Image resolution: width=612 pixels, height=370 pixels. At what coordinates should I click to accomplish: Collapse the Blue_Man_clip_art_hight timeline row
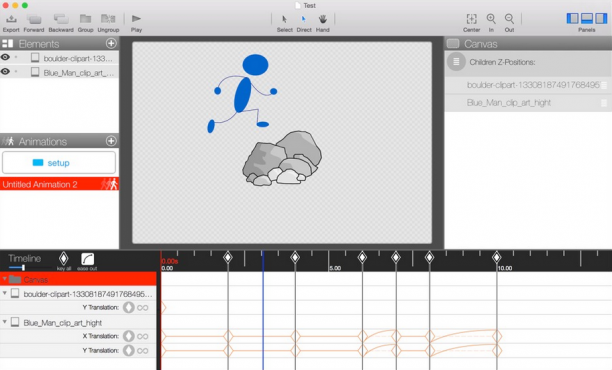5,322
